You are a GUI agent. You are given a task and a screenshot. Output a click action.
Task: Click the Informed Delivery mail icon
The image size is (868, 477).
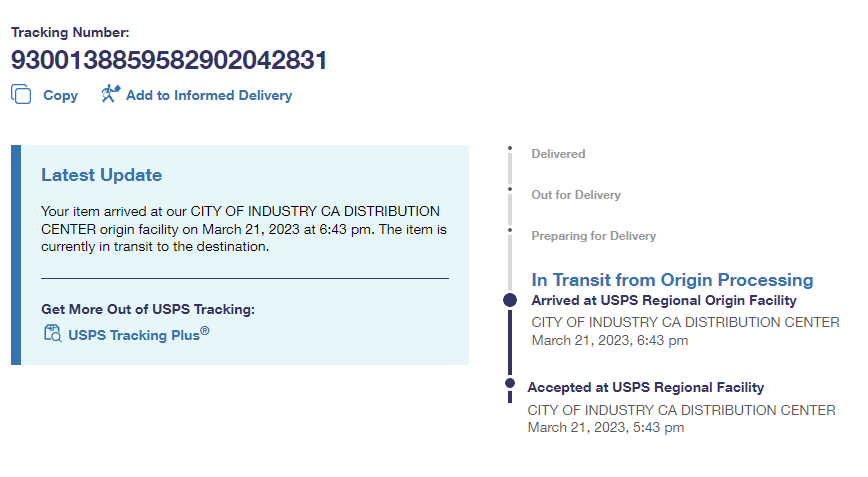click(110, 94)
